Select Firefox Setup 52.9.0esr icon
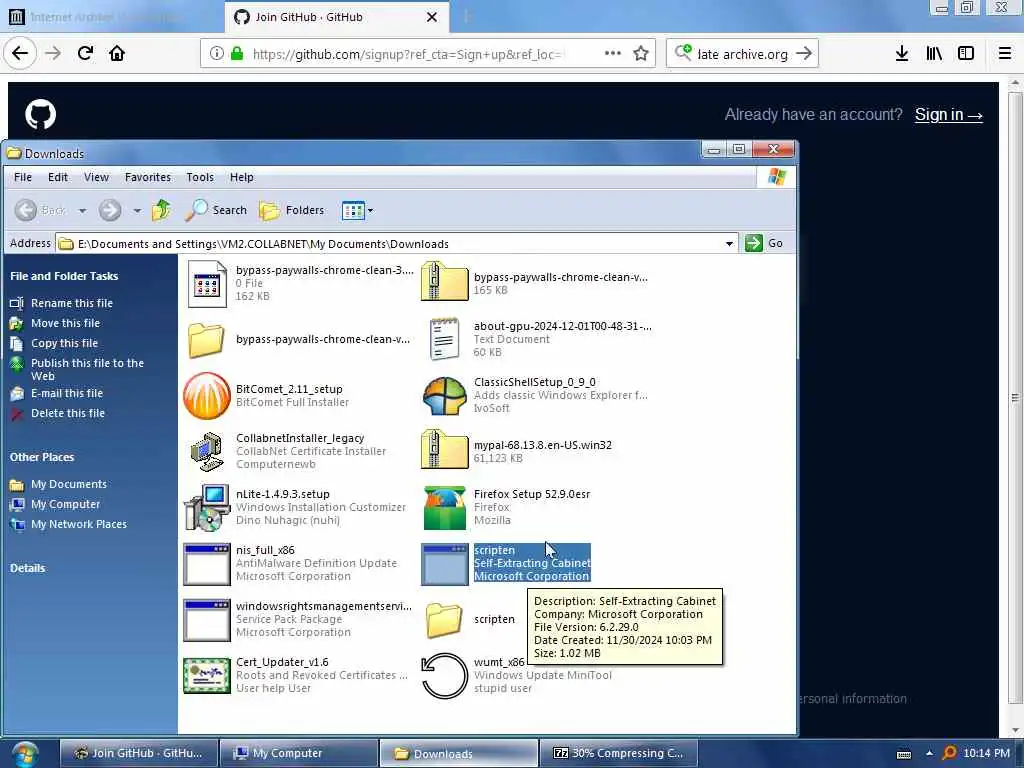Screen dimensions: 1024x768 tap(445, 507)
